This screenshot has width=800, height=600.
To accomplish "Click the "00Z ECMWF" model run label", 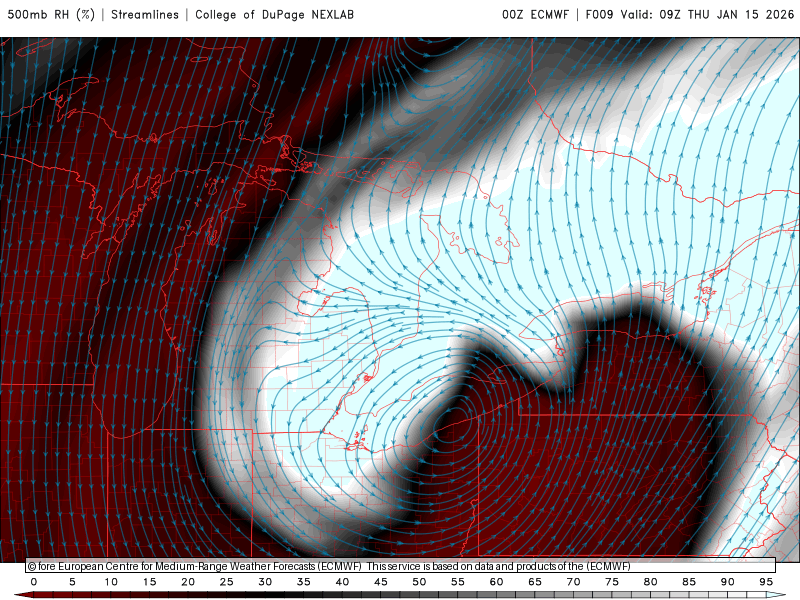I will coord(535,15).
